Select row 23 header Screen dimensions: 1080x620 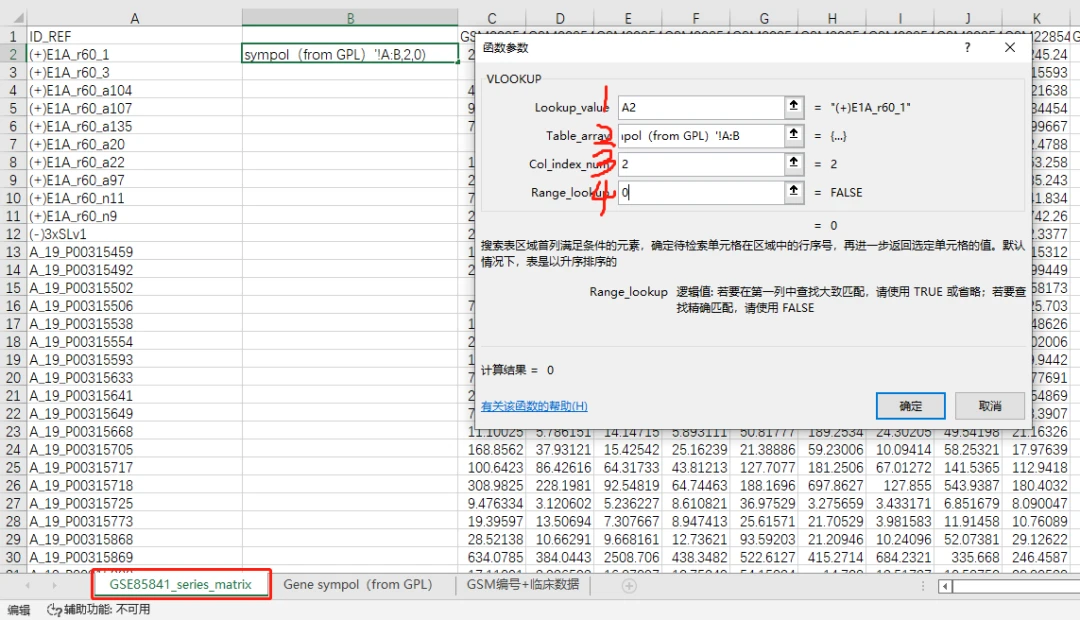coord(13,431)
